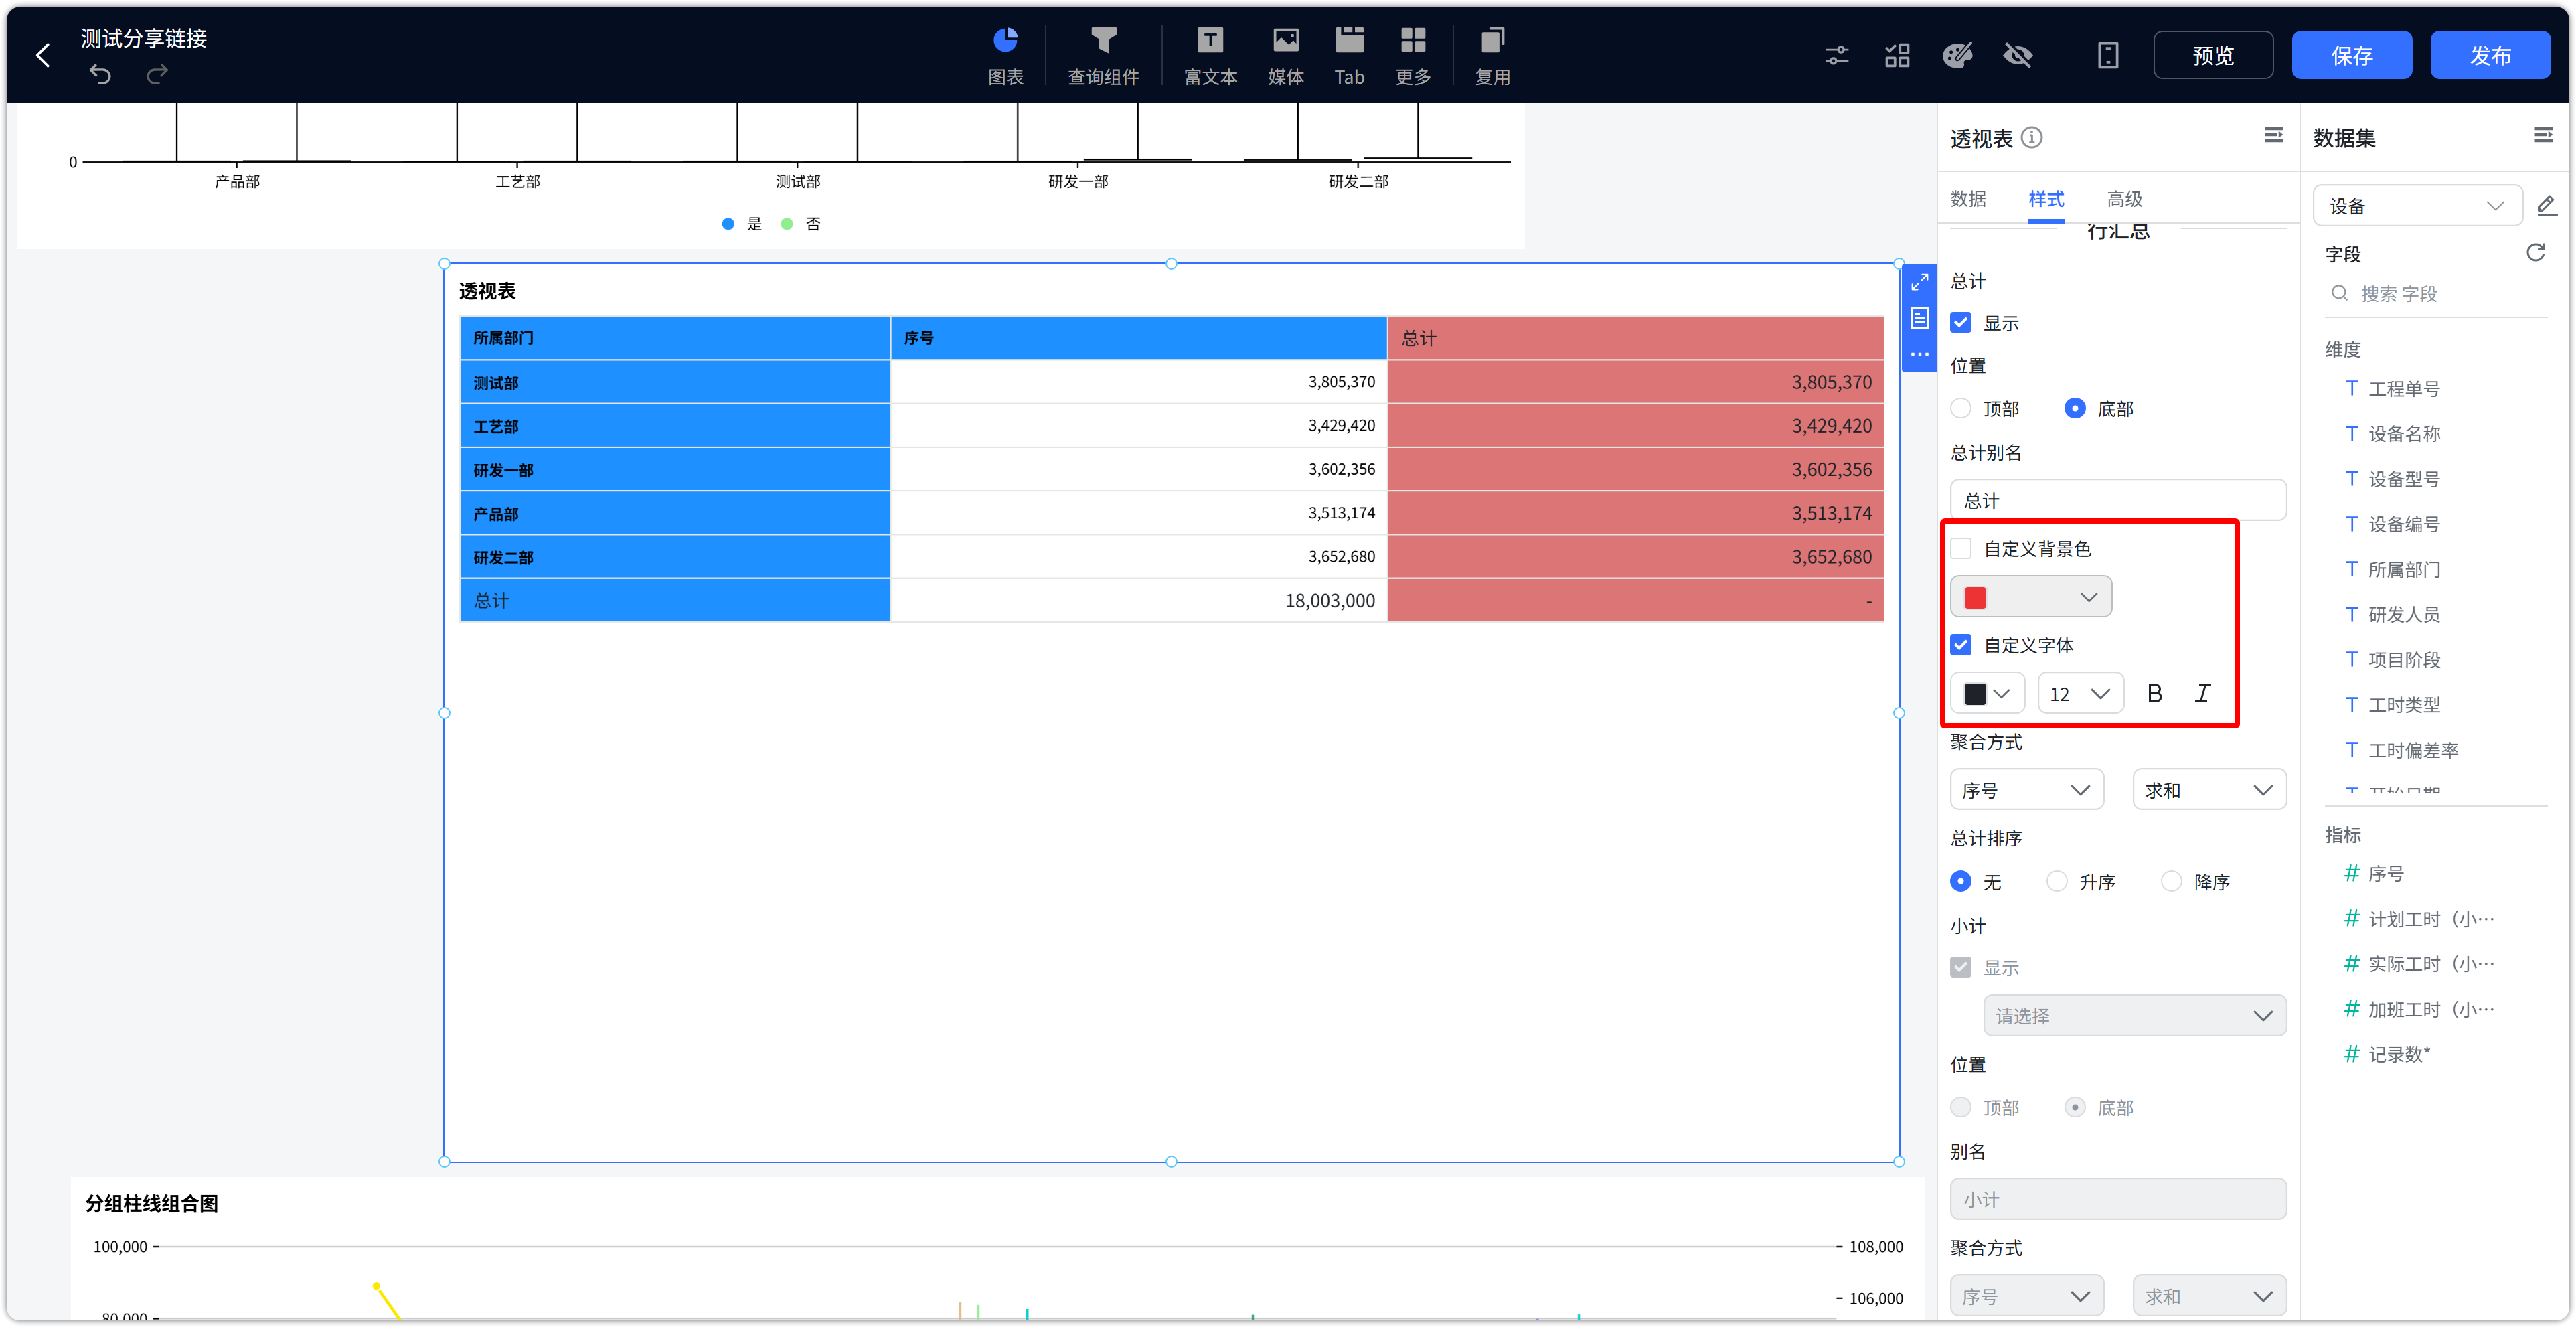Edit the 设备 dataset pencil icon
Image resolution: width=2576 pixels, height=1327 pixels.
pyautogui.click(x=2546, y=206)
